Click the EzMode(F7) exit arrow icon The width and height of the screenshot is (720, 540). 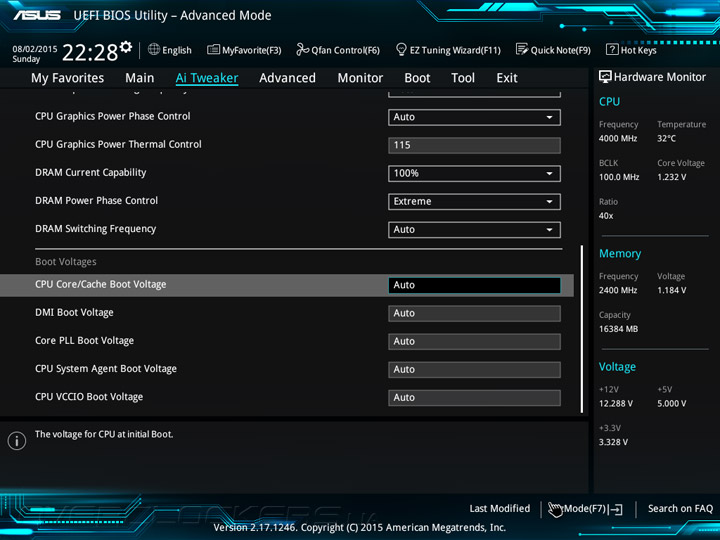[616, 509]
